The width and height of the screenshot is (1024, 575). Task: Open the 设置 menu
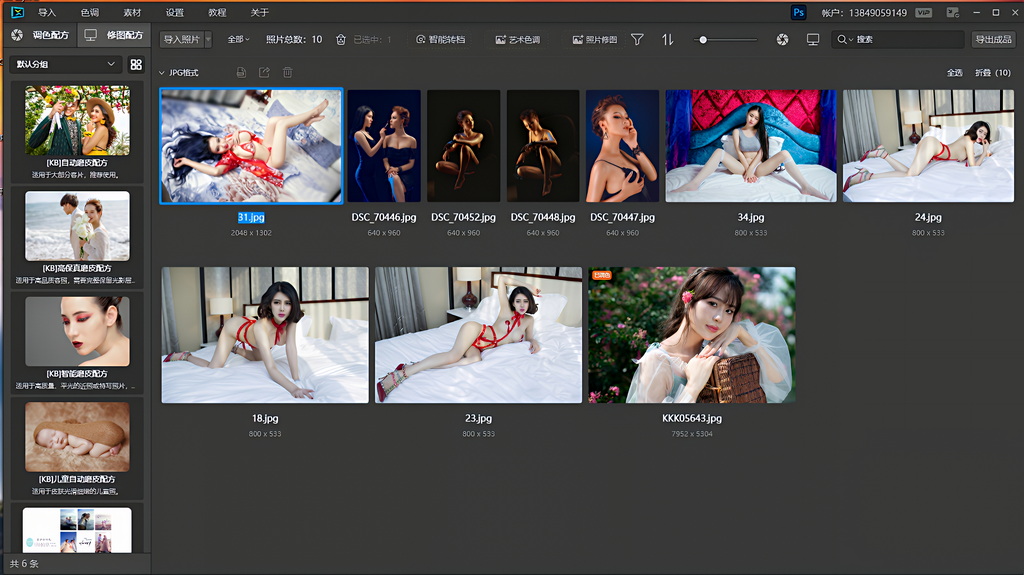175,12
